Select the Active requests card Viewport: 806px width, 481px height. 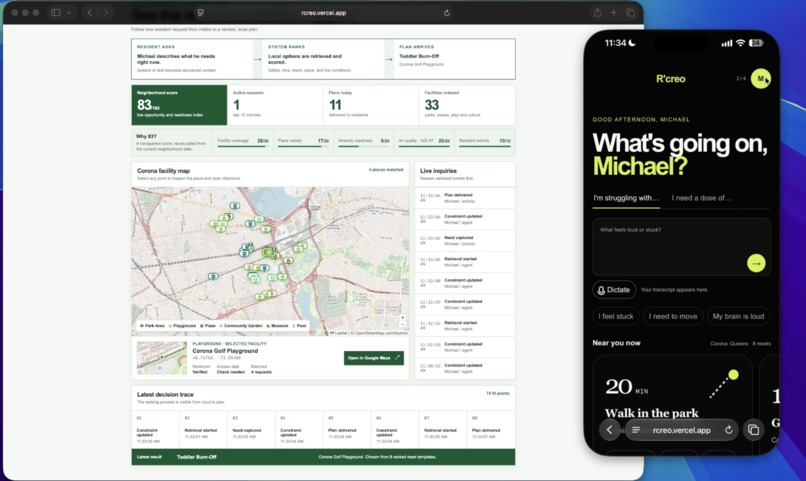[x=275, y=105]
